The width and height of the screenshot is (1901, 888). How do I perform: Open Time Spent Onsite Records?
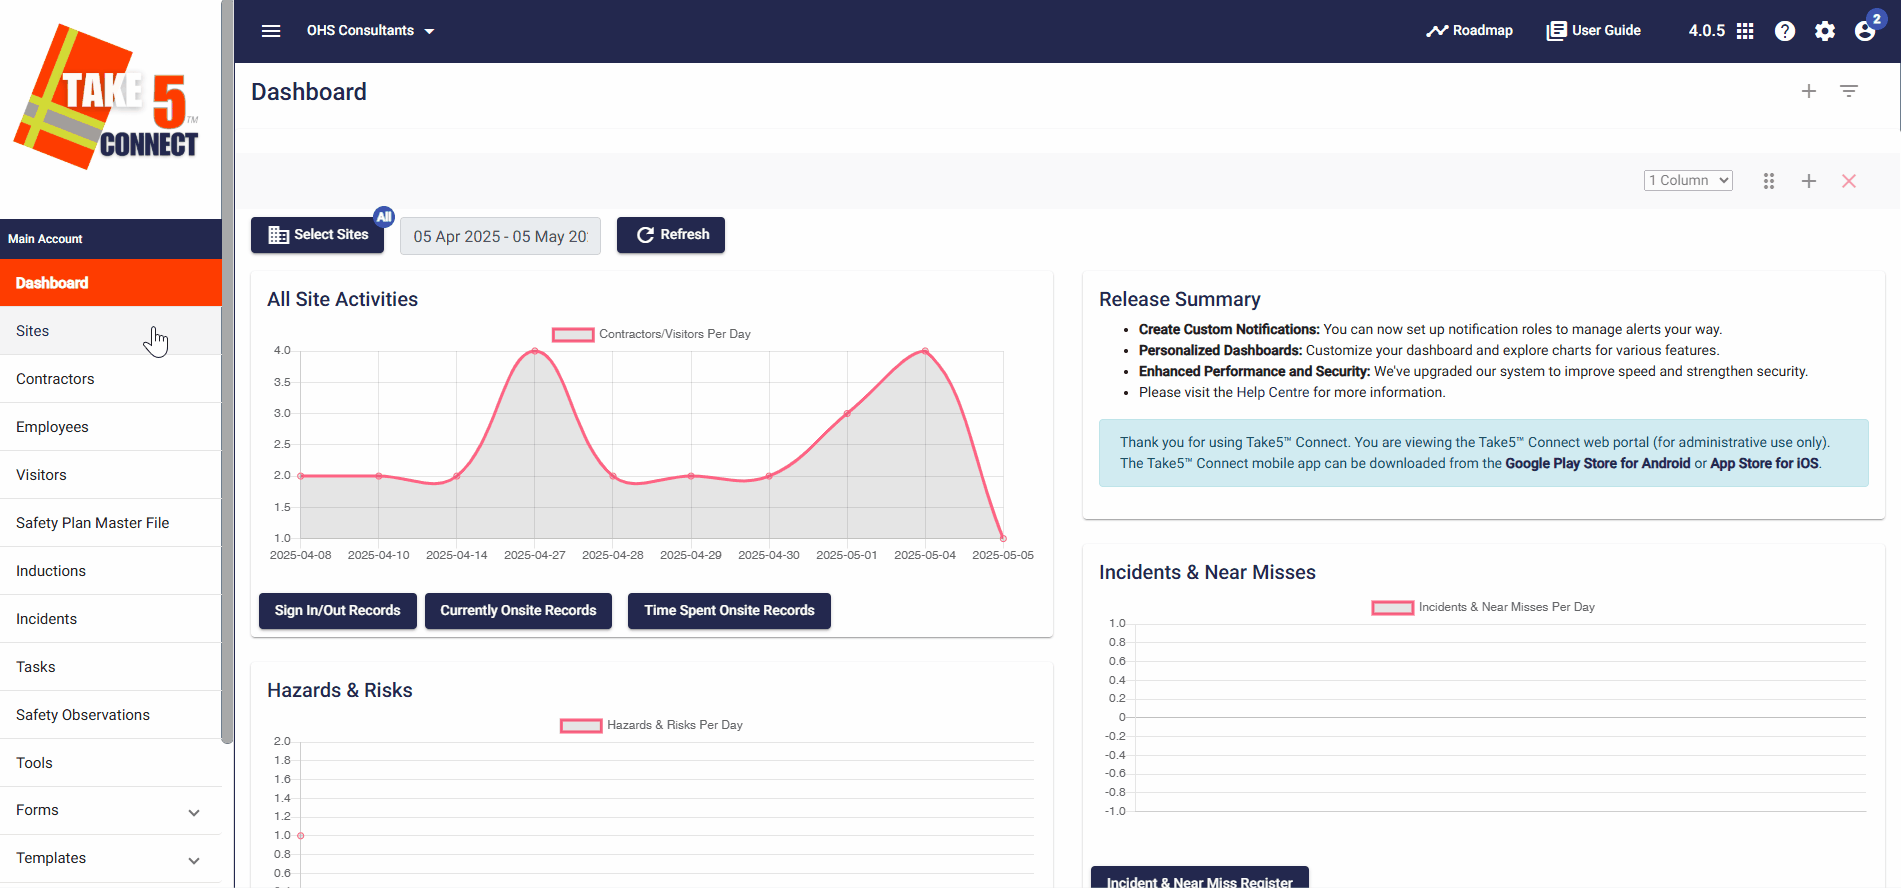pos(729,611)
